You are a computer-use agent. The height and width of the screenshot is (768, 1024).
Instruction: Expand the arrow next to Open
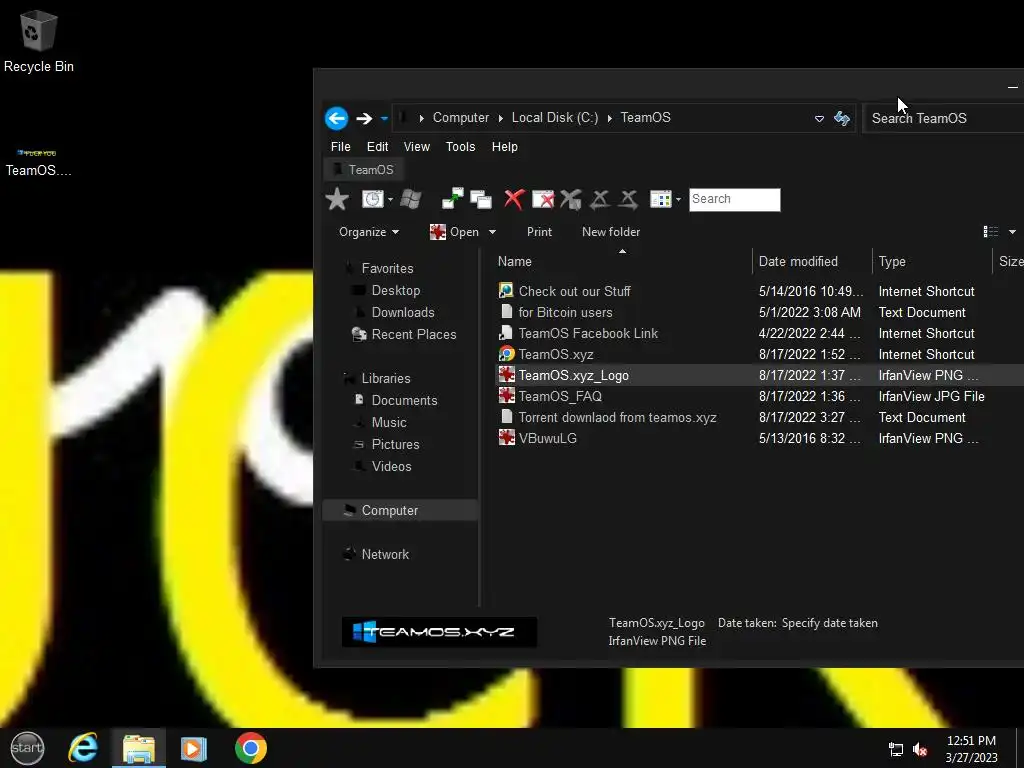492,232
